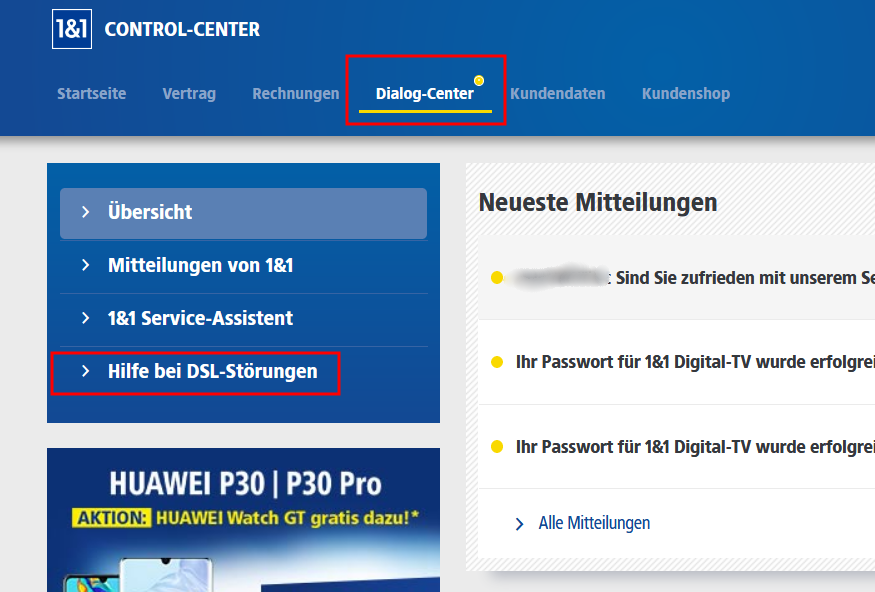Click the Neueste Mitteilungen heading

598,203
